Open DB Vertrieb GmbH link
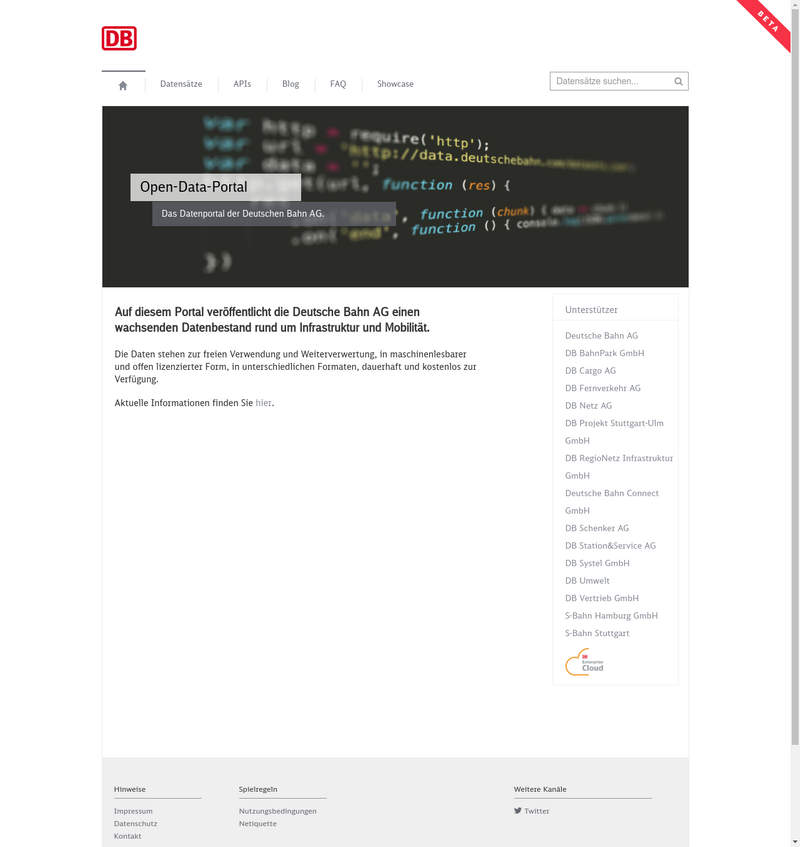 click(x=602, y=598)
